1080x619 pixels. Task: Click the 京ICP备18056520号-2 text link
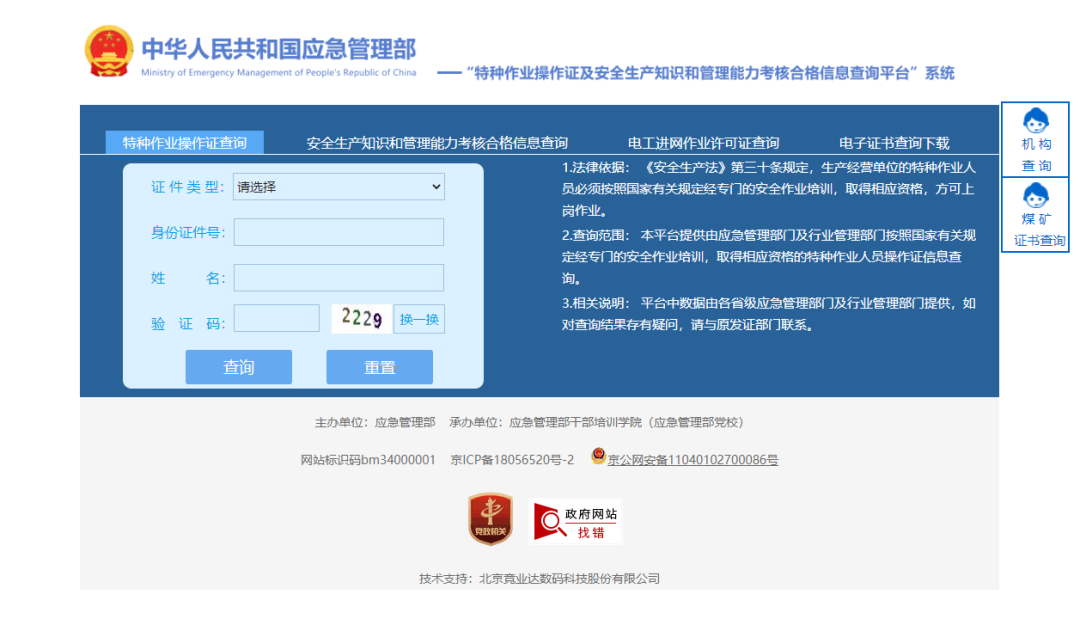[512, 460]
